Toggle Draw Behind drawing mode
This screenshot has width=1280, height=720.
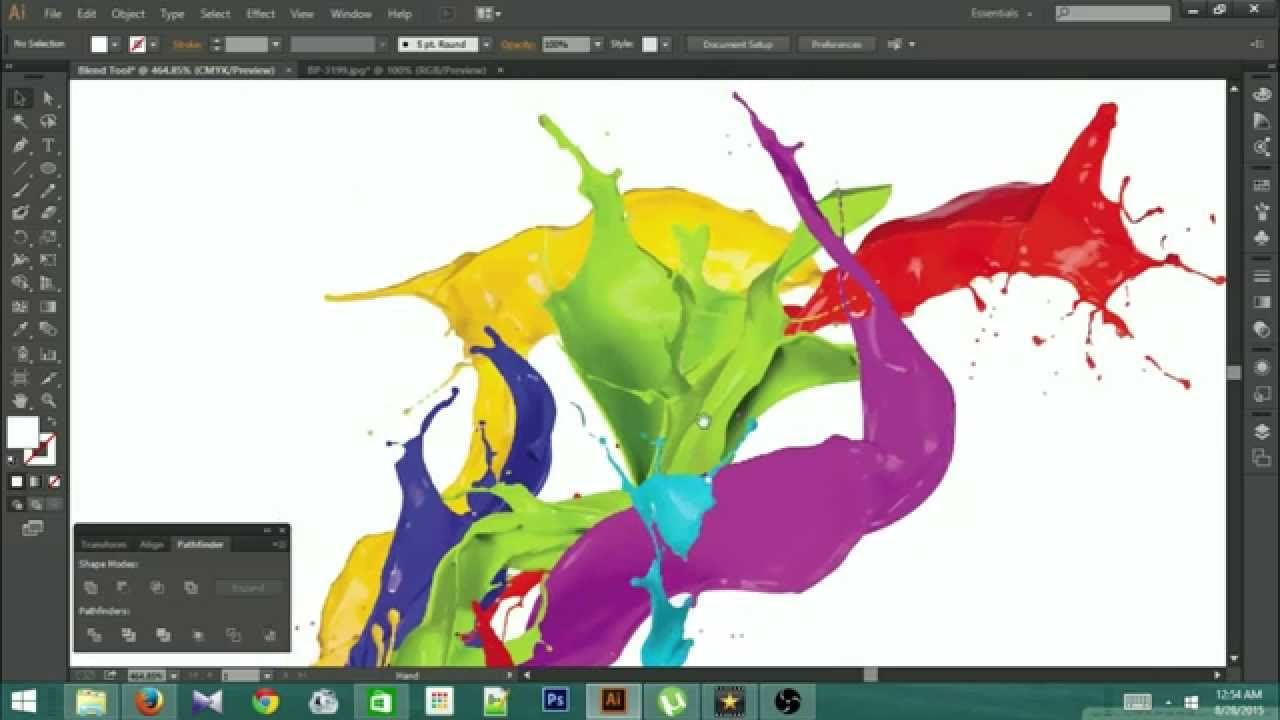coord(35,504)
